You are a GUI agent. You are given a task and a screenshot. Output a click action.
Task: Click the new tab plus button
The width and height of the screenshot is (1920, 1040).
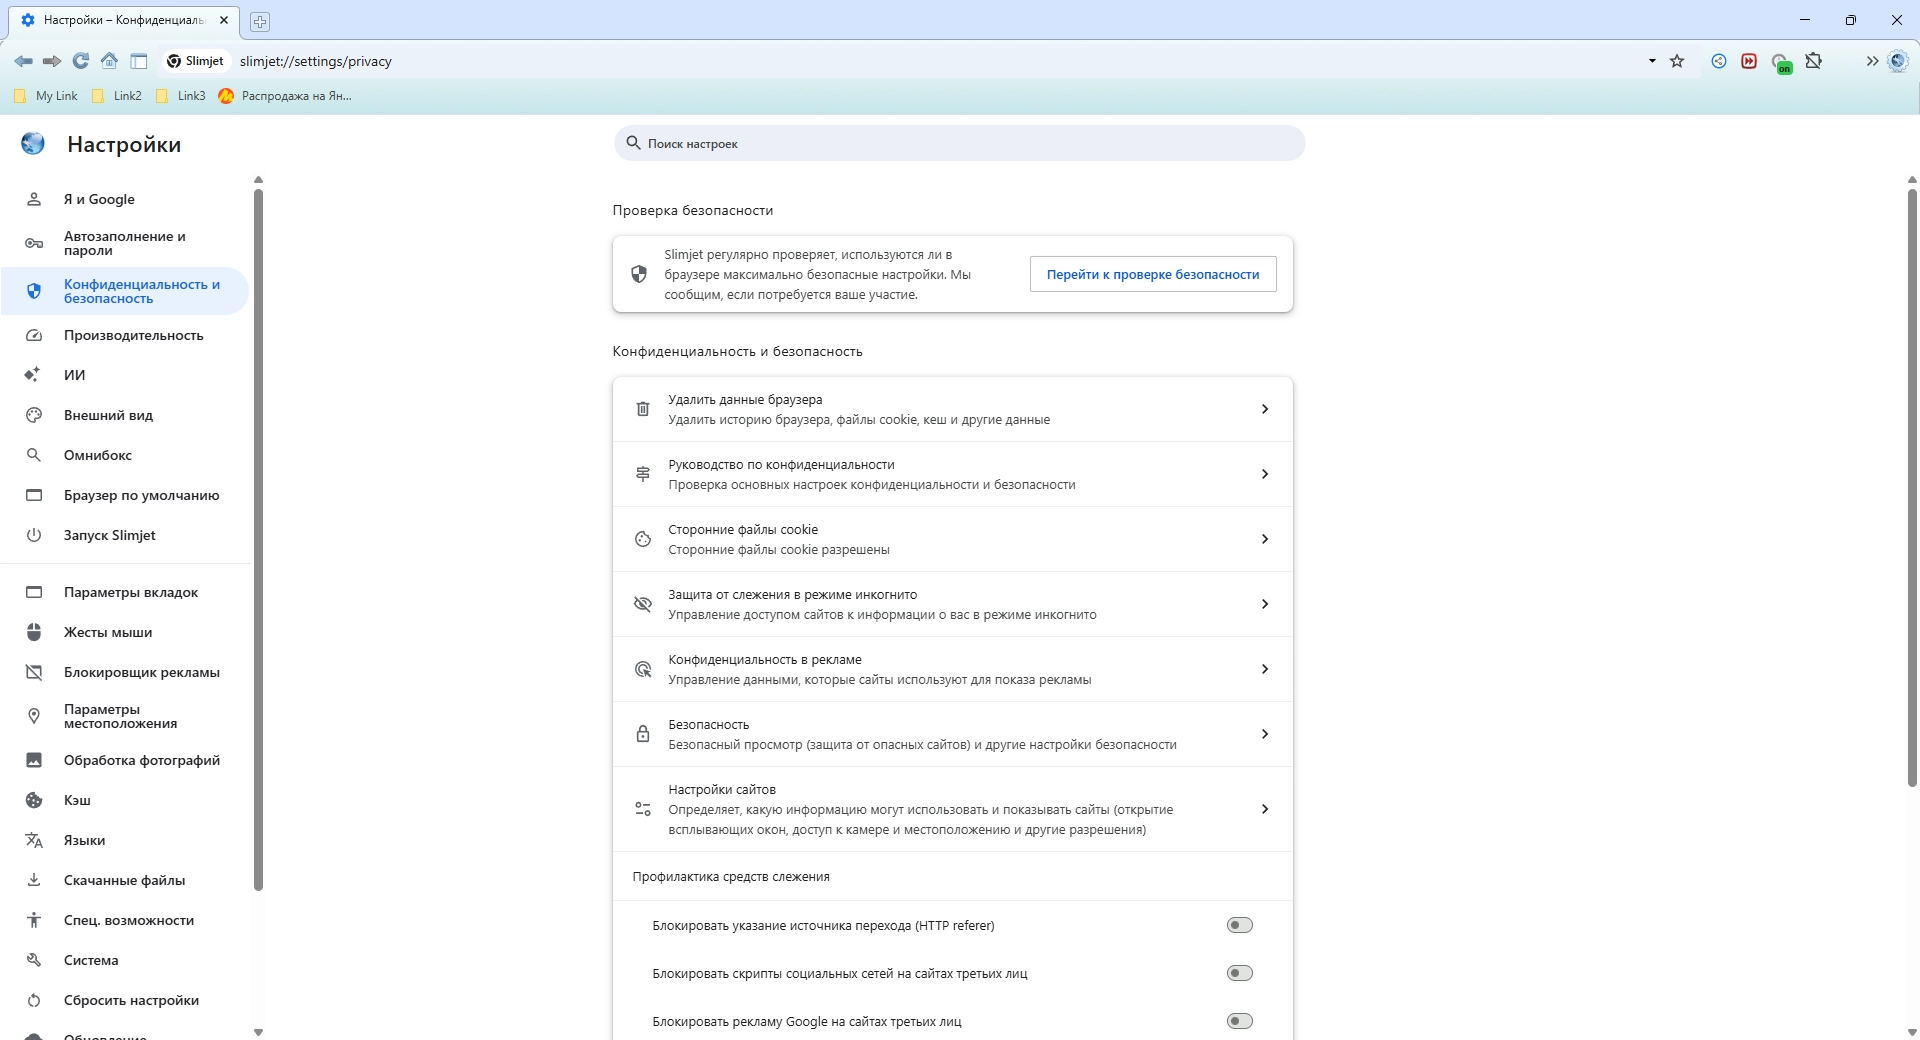click(x=260, y=21)
